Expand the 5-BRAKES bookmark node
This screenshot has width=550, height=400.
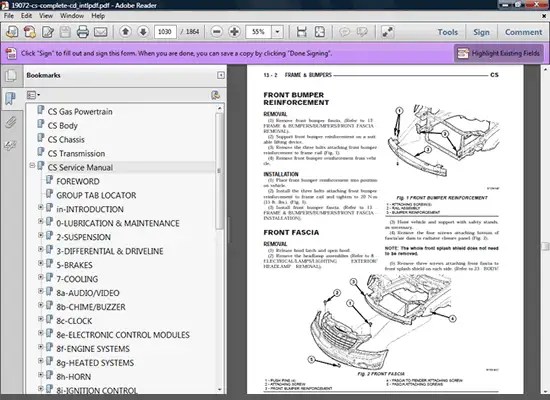[41, 263]
